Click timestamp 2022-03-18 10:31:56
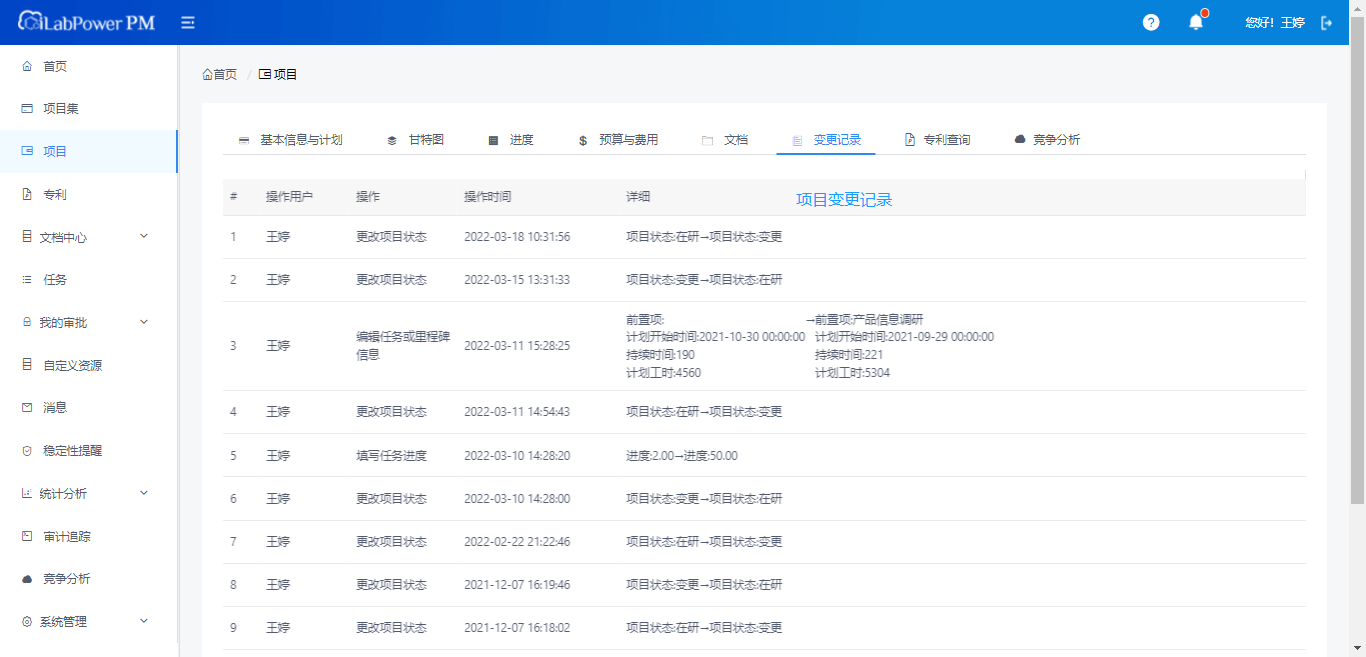Image resolution: width=1366 pixels, height=657 pixels. (517, 237)
